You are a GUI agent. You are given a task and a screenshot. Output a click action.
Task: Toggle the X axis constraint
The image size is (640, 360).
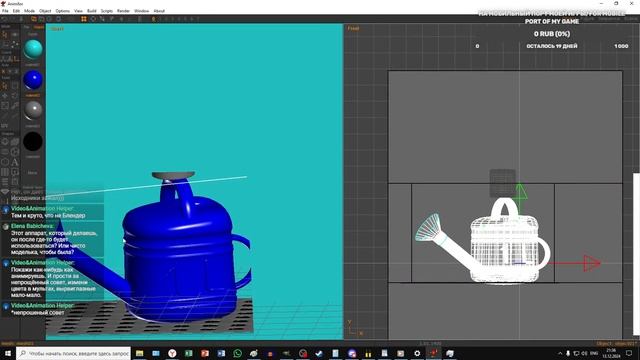(x=3, y=71)
